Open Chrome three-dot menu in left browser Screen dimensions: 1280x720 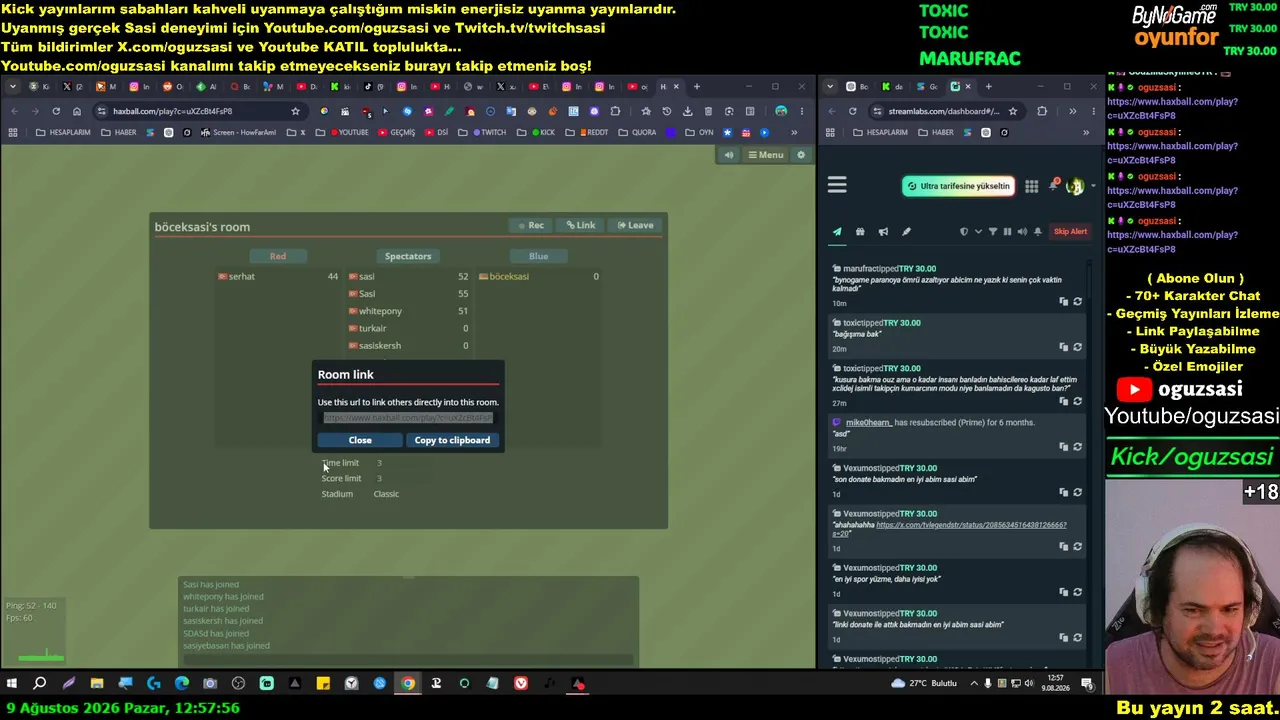click(801, 111)
